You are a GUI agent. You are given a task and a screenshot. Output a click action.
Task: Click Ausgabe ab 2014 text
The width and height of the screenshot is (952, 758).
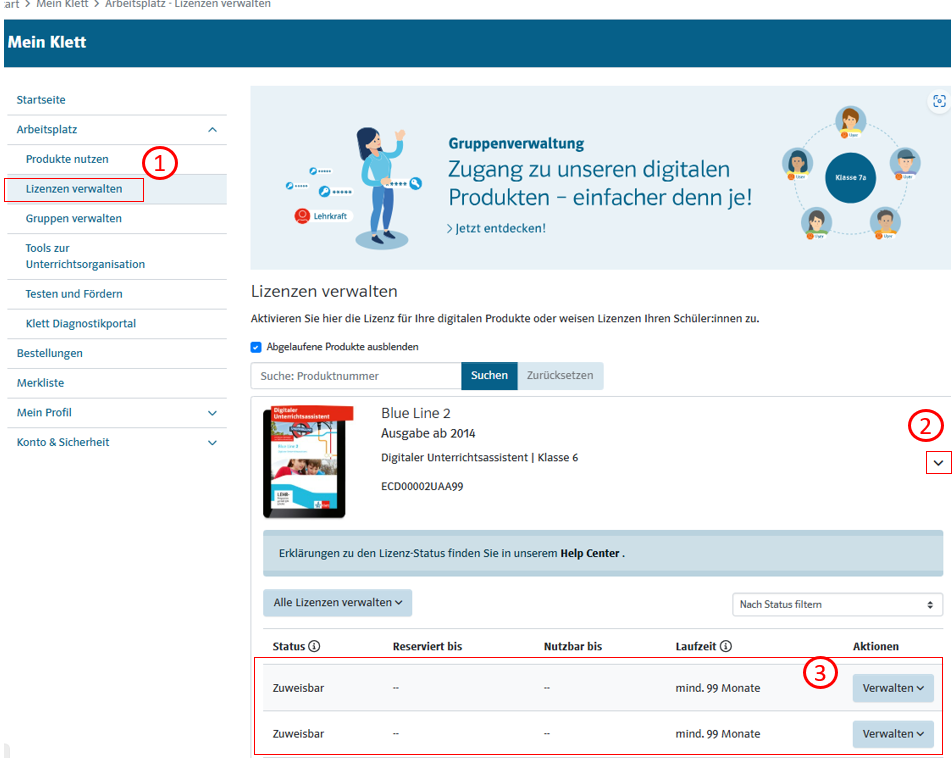[x=428, y=434]
